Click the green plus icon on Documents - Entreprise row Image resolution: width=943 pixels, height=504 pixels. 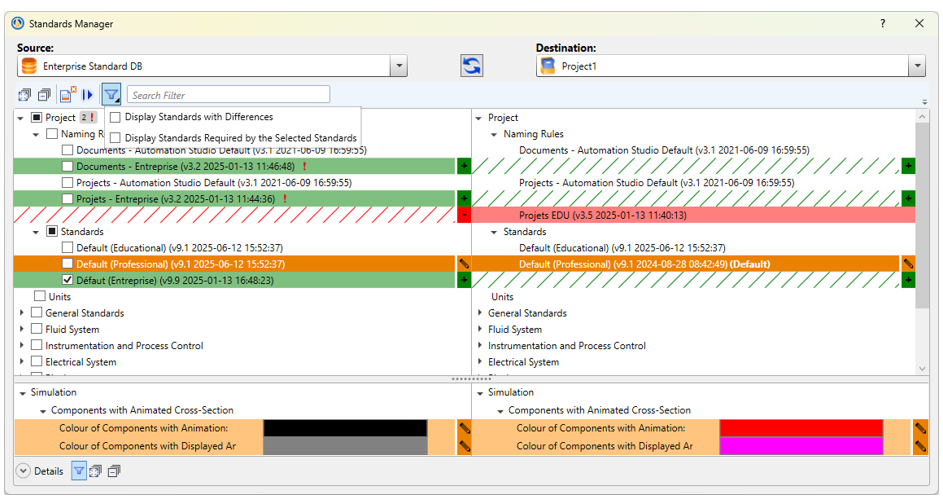point(464,167)
